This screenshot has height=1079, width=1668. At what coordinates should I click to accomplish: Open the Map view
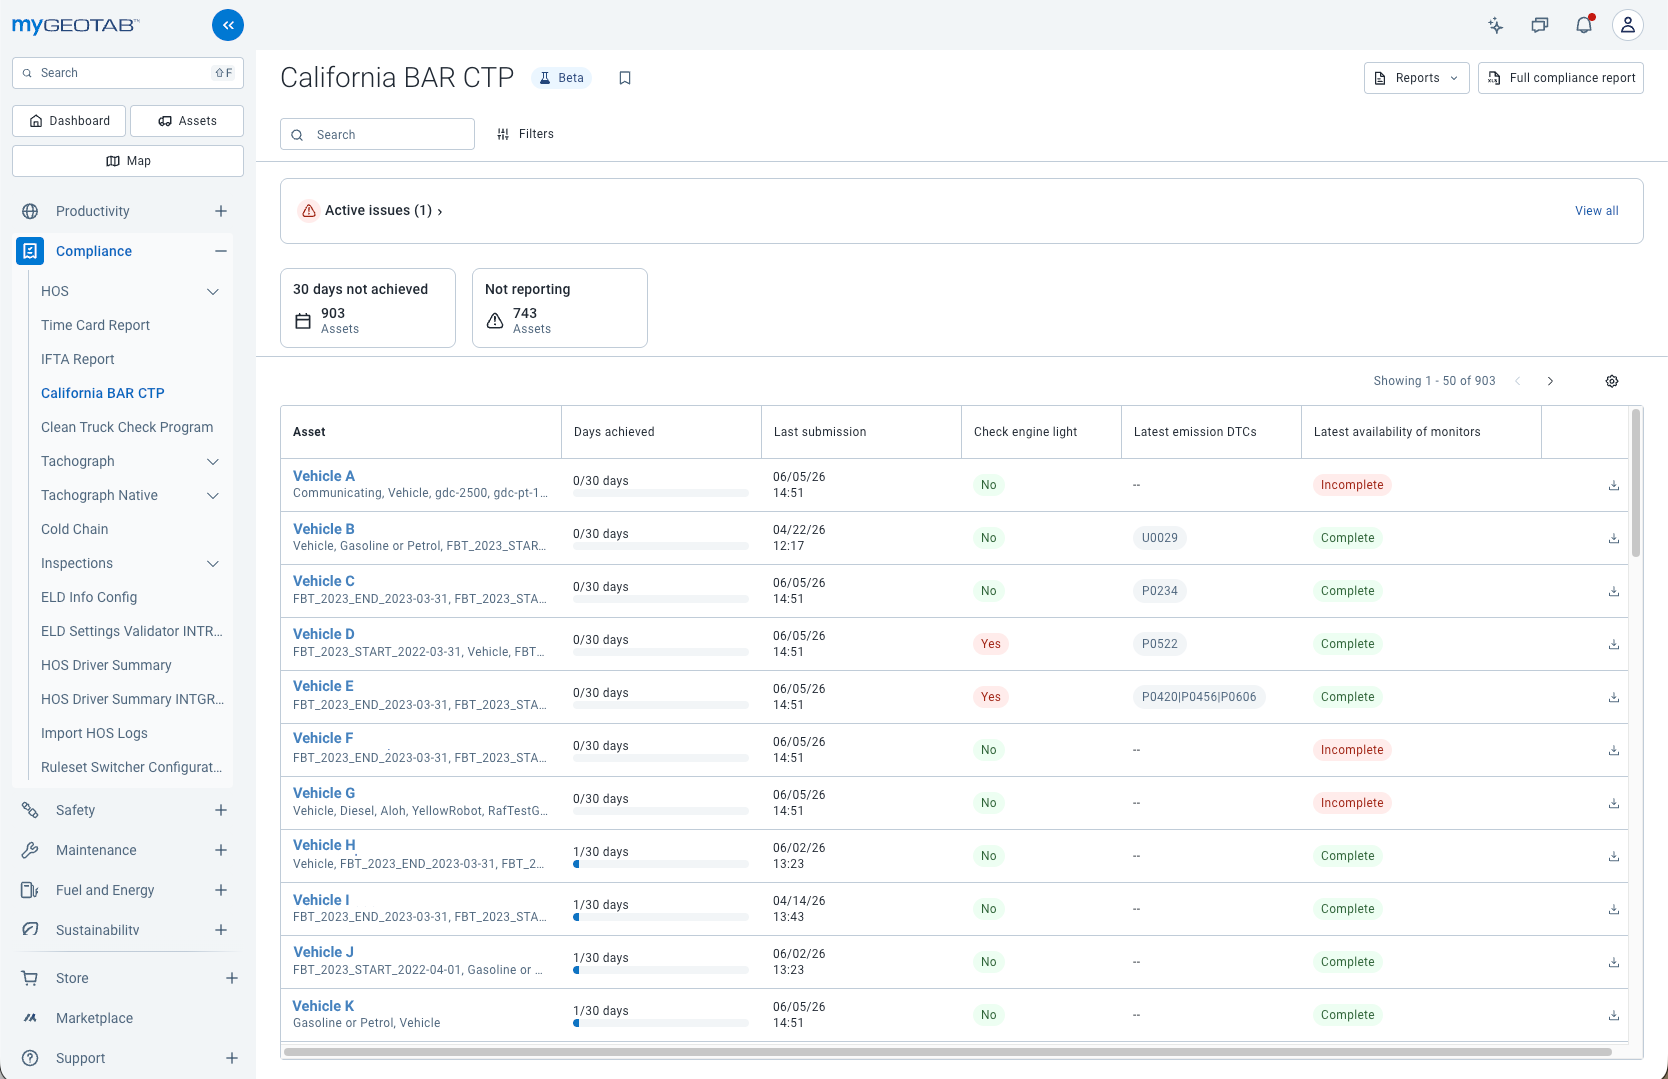tap(128, 161)
